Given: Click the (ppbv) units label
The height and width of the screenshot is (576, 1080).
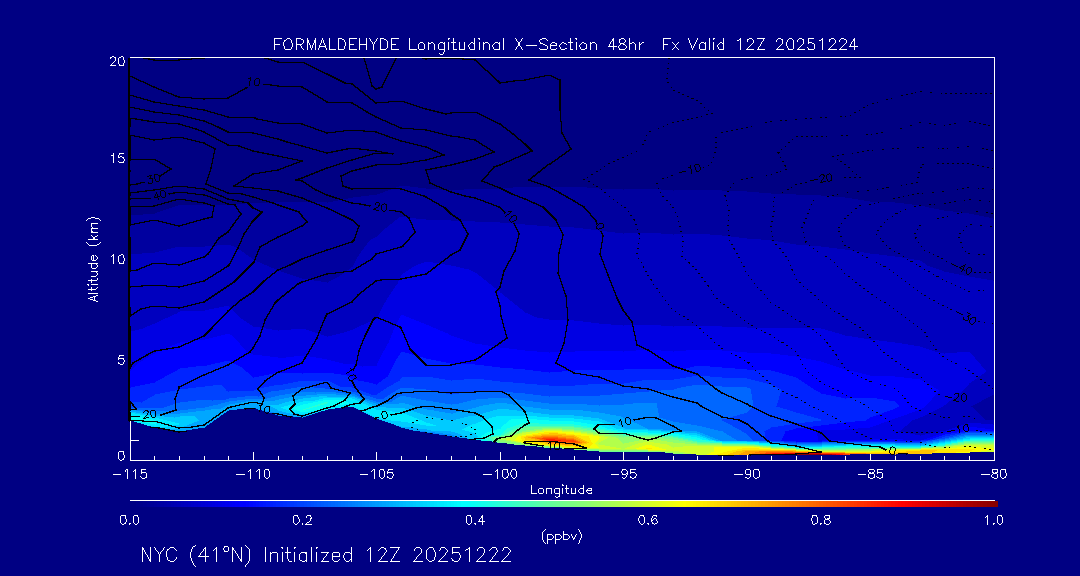Looking at the screenshot, I should 561,536.
